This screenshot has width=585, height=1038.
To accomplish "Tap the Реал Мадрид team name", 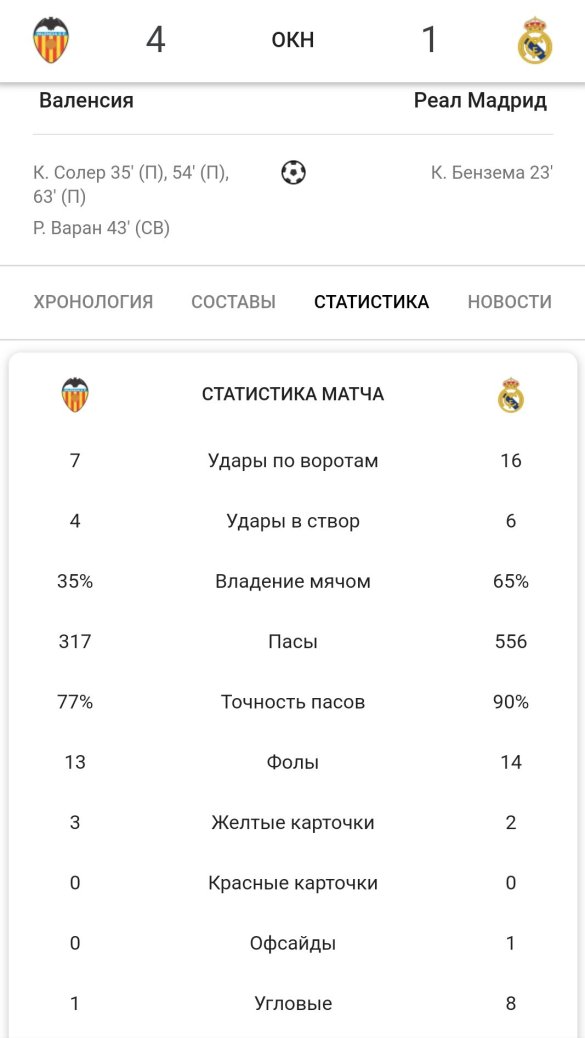I will [x=480, y=101].
